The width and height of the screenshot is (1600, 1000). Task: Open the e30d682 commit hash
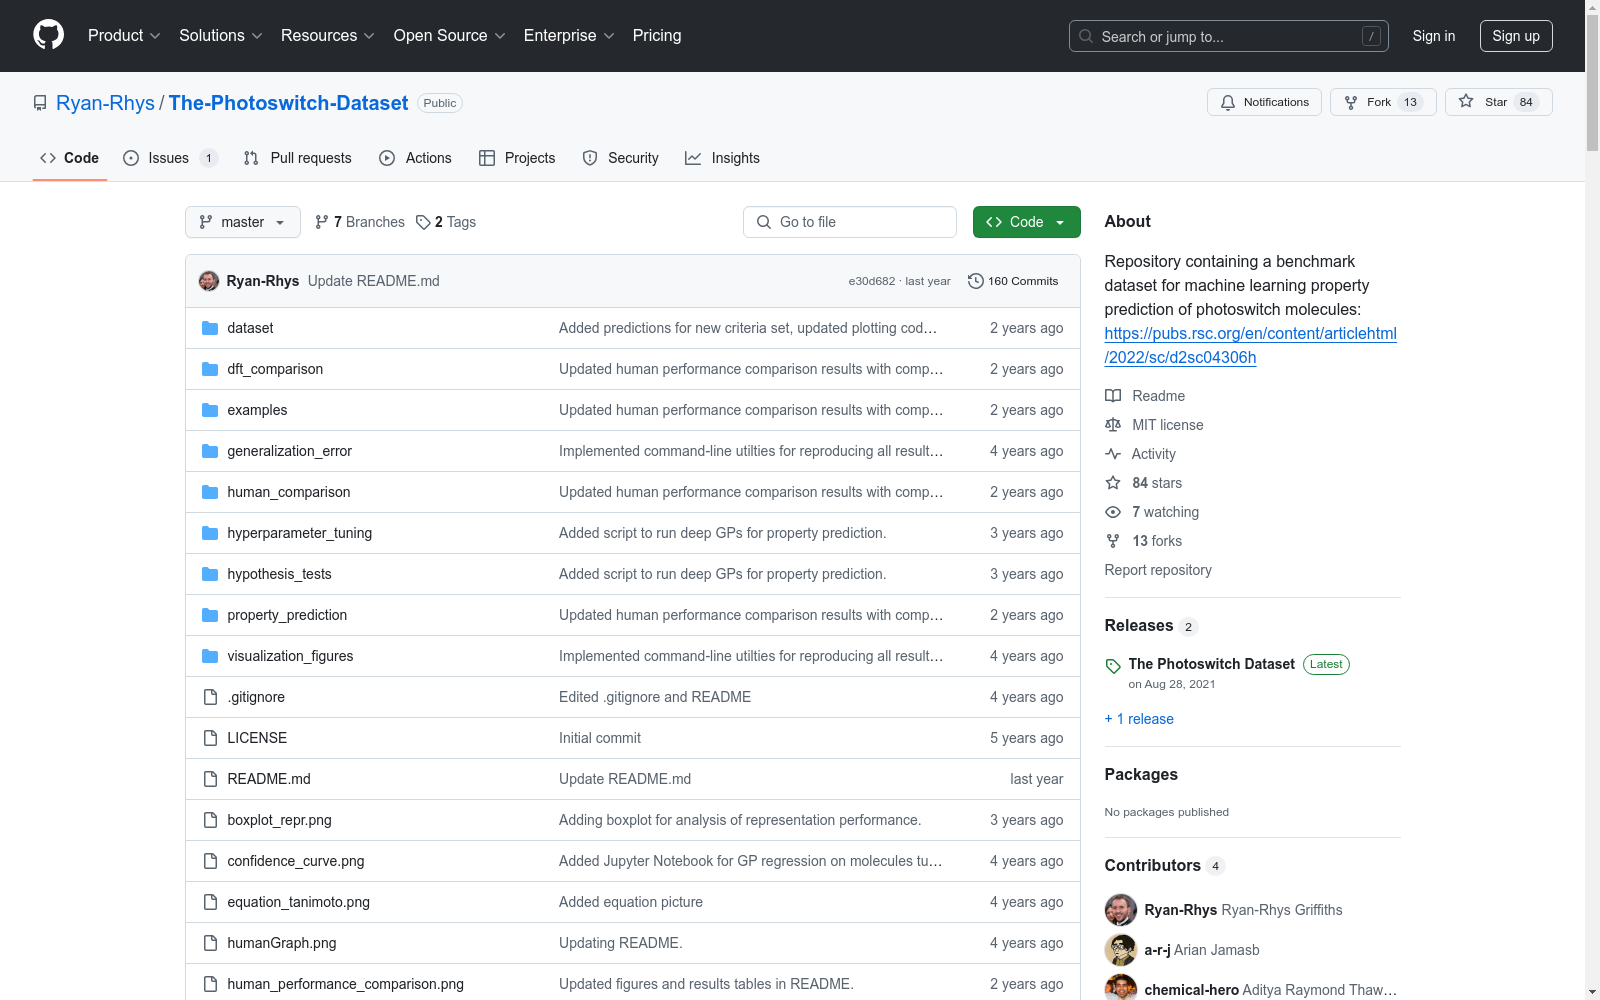pyautogui.click(x=872, y=281)
